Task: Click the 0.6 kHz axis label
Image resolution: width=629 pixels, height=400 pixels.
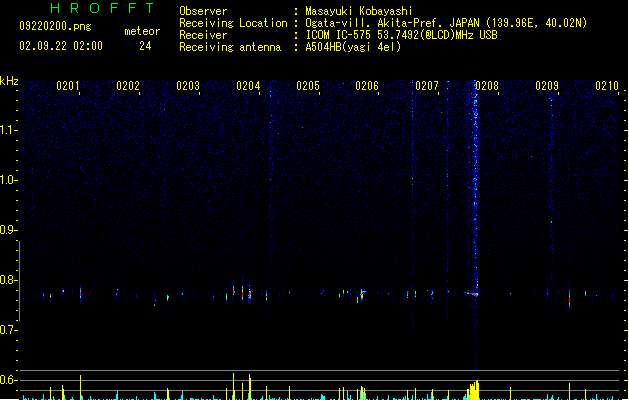Action: click(8, 380)
